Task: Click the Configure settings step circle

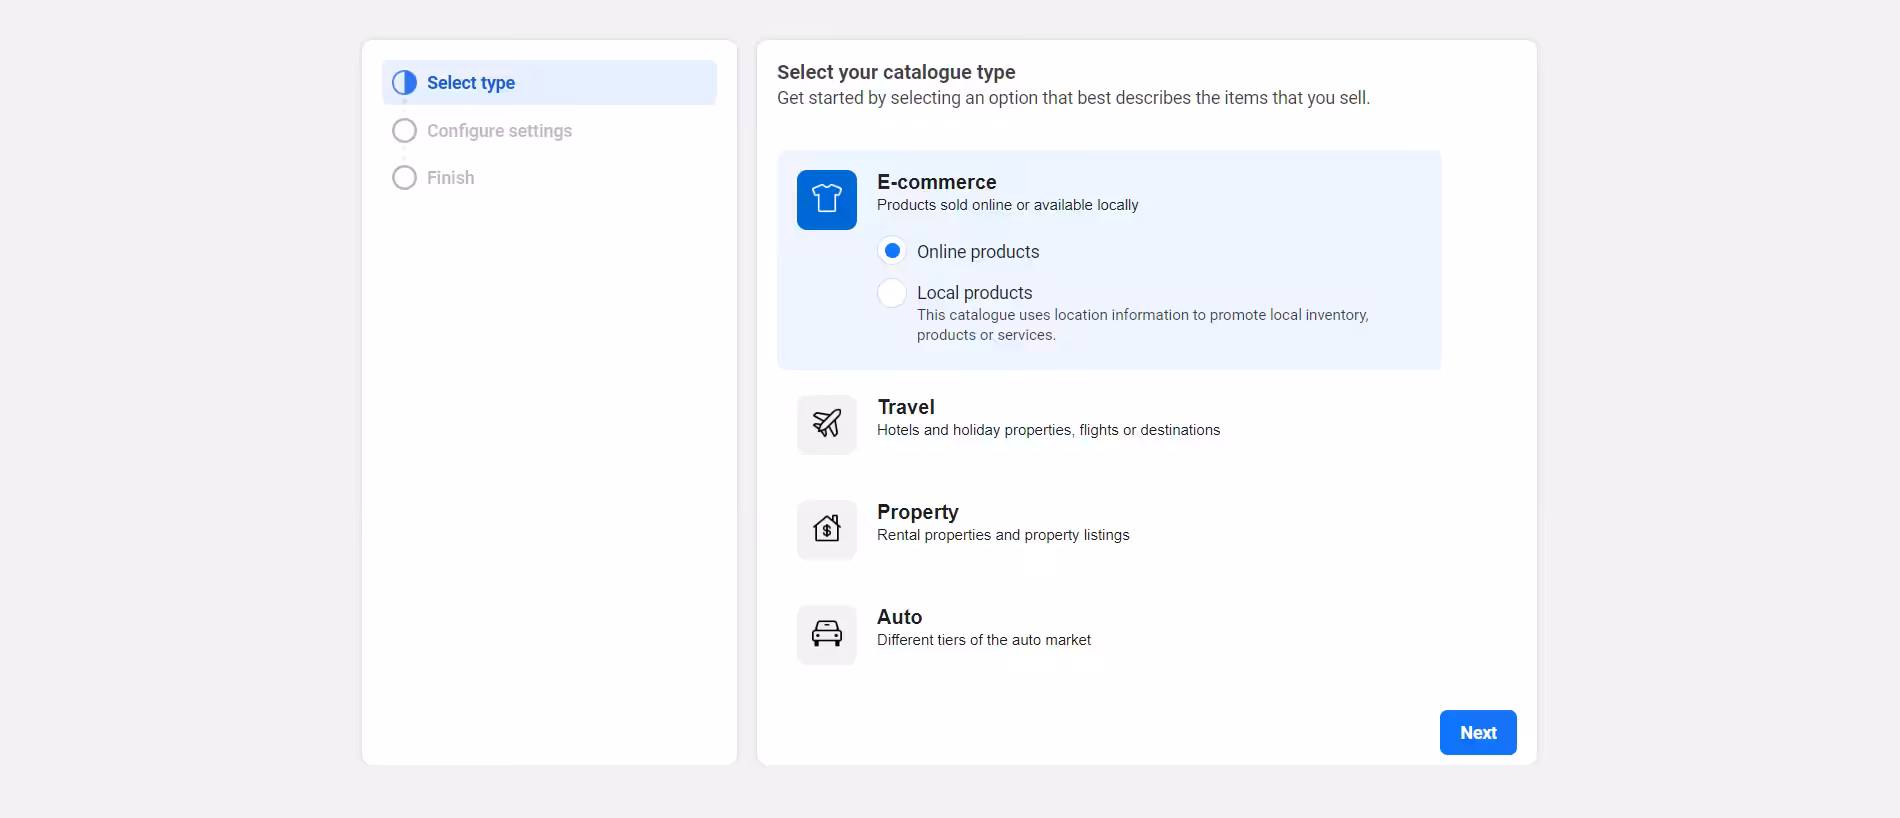Action: pos(404,131)
